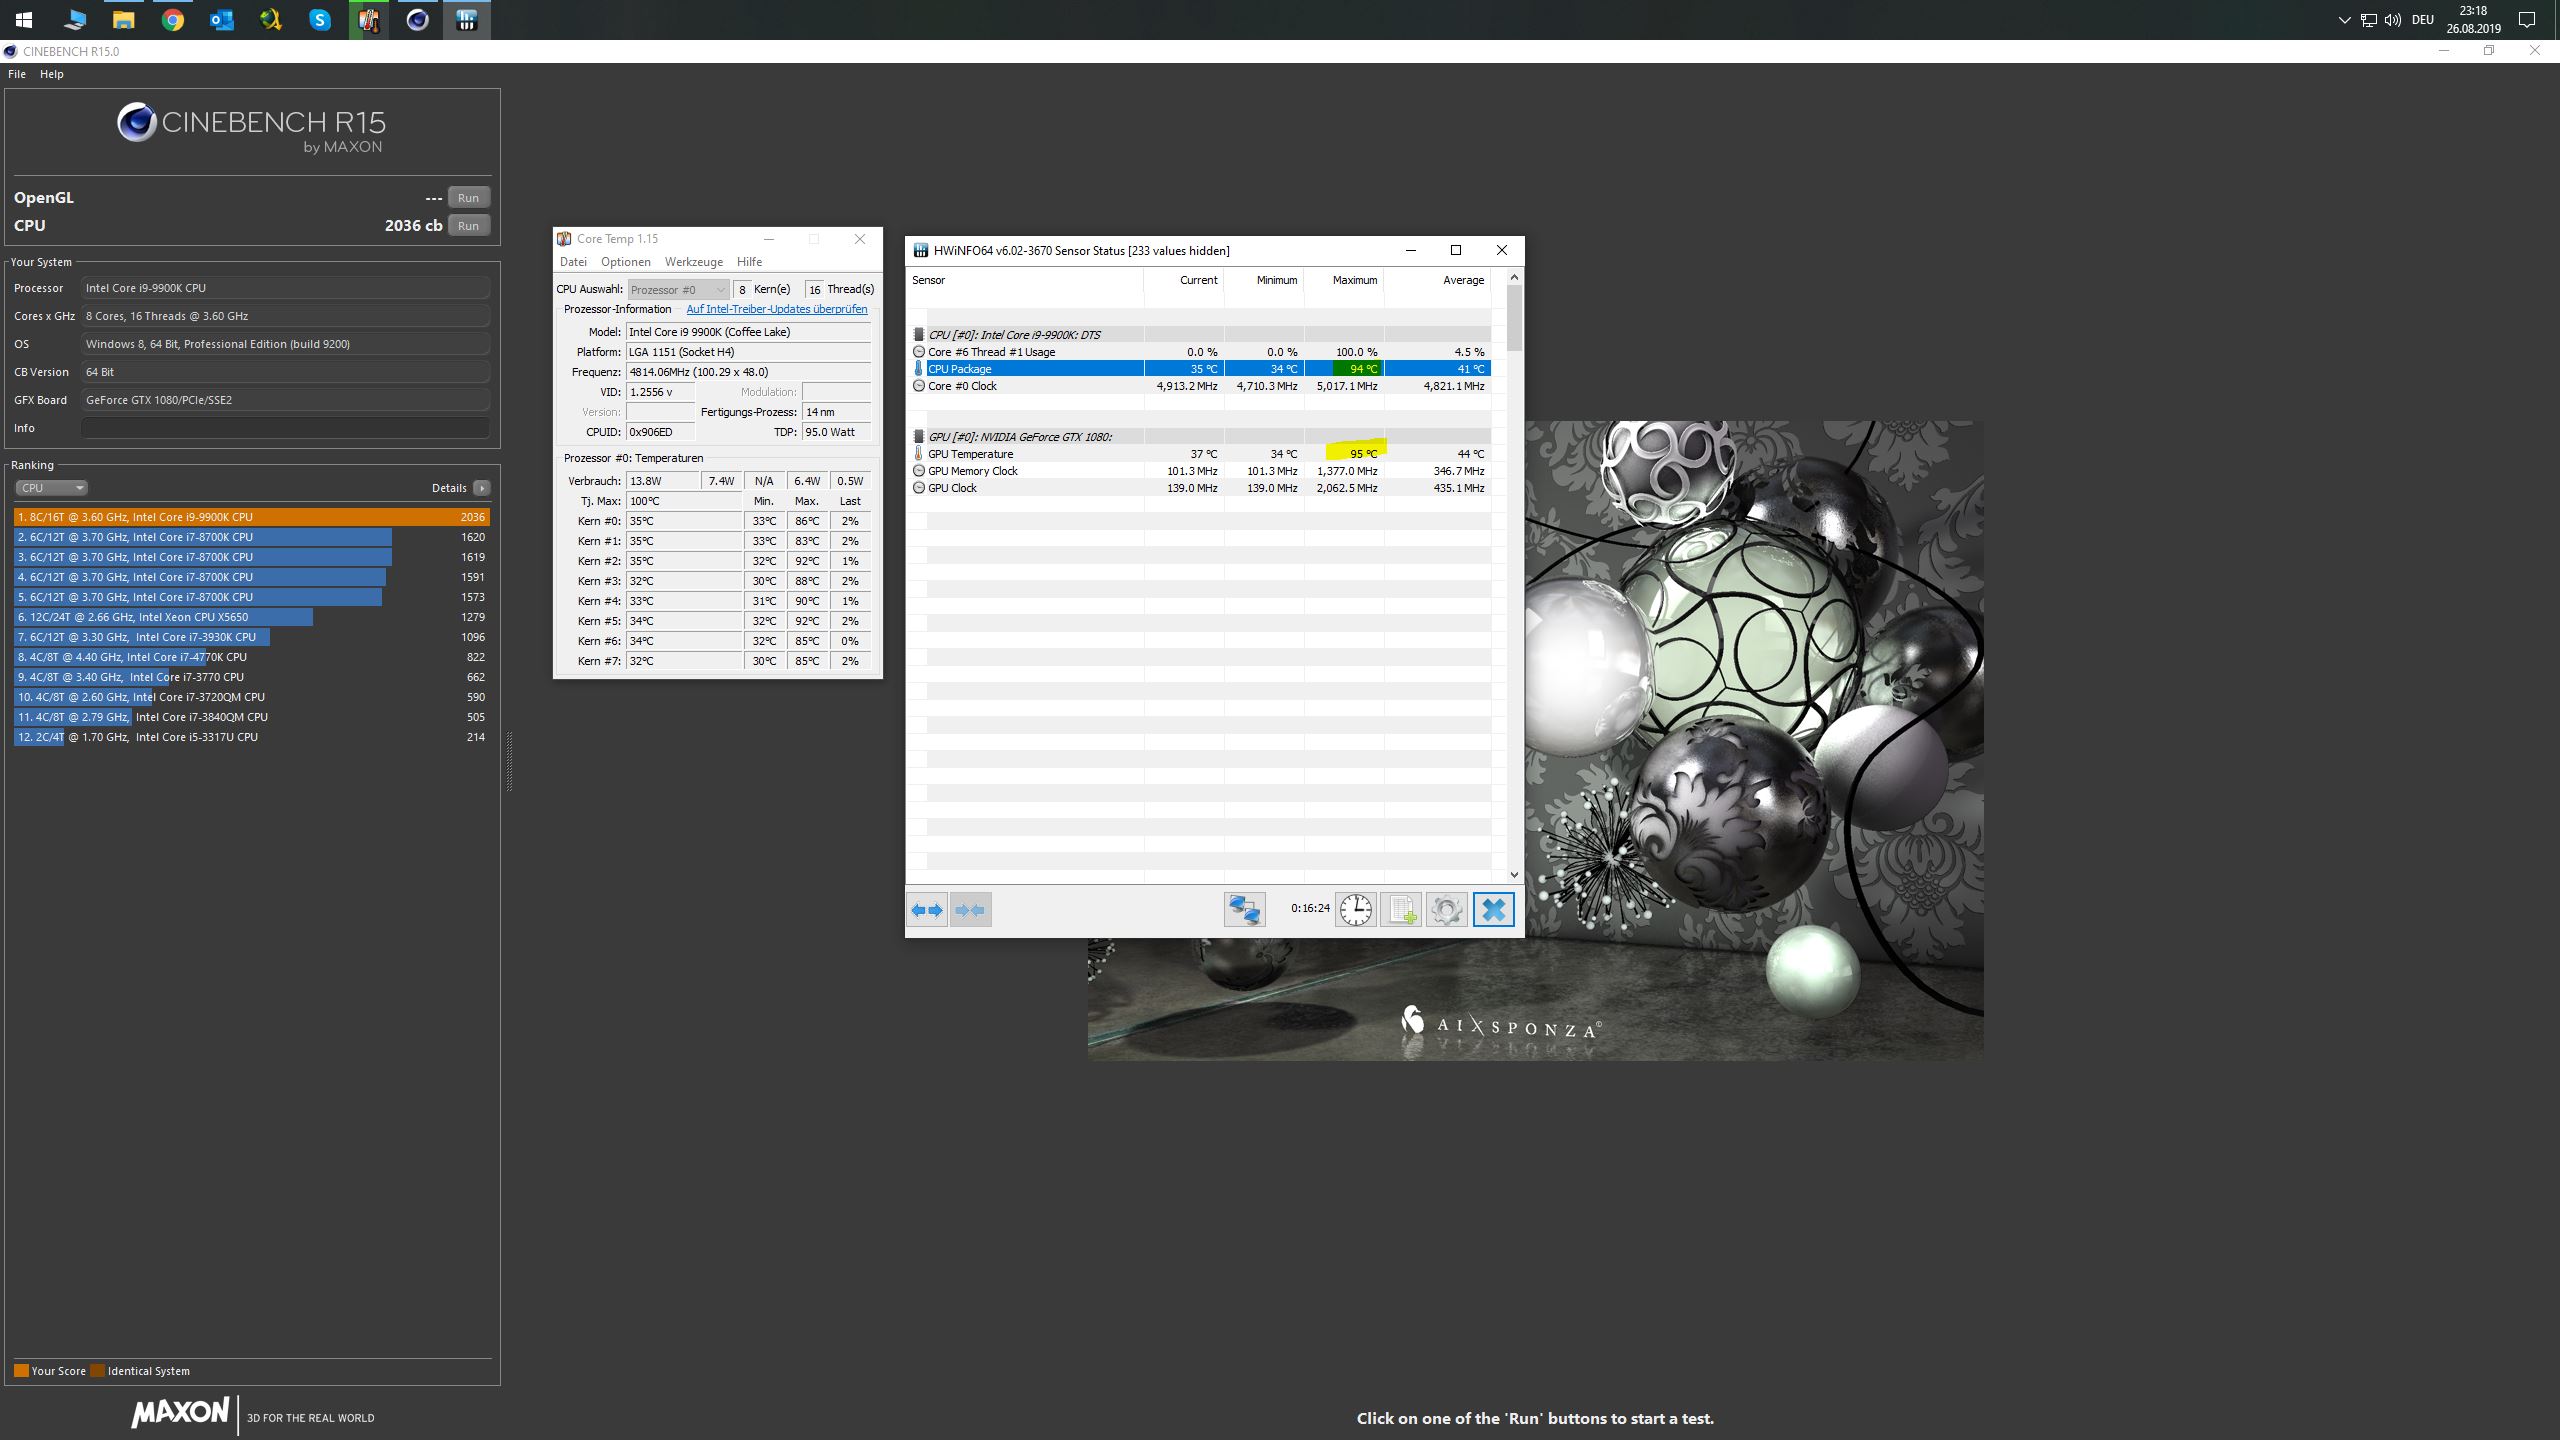Run the CPU benchmark test

coord(468,226)
